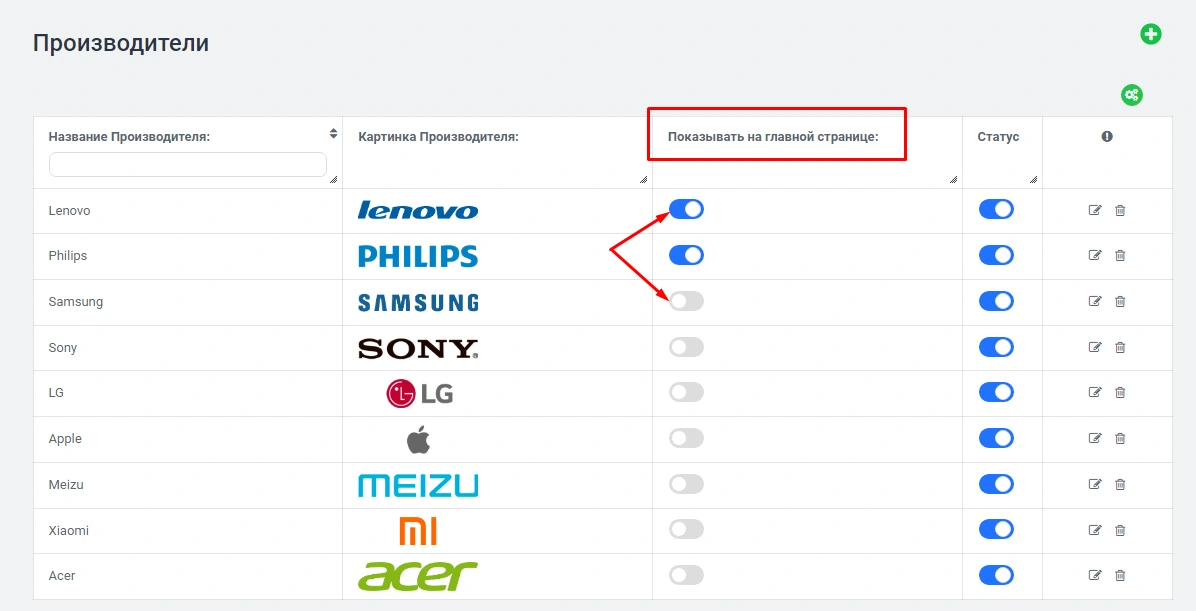Click the Meizu logo thumbnail
Image resolution: width=1196 pixels, height=611 pixels.
click(418, 485)
